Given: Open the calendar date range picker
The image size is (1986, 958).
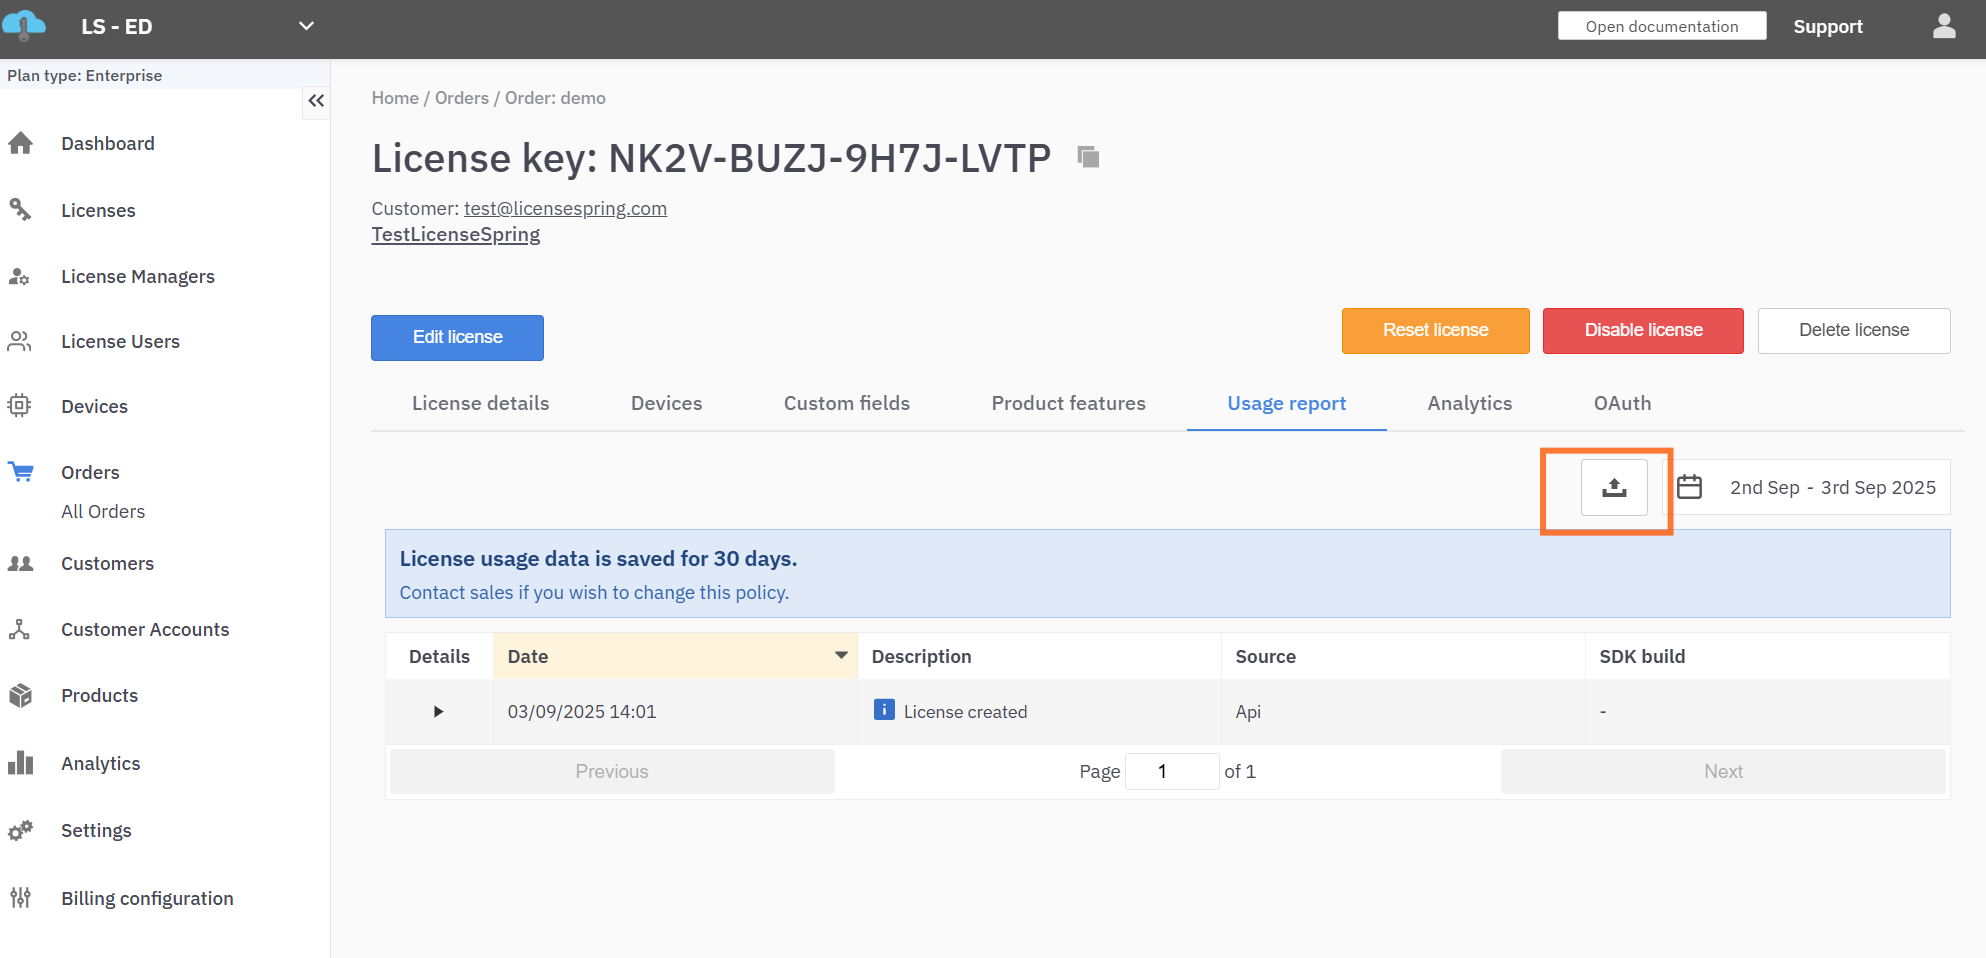Looking at the screenshot, I should [x=1690, y=487].
